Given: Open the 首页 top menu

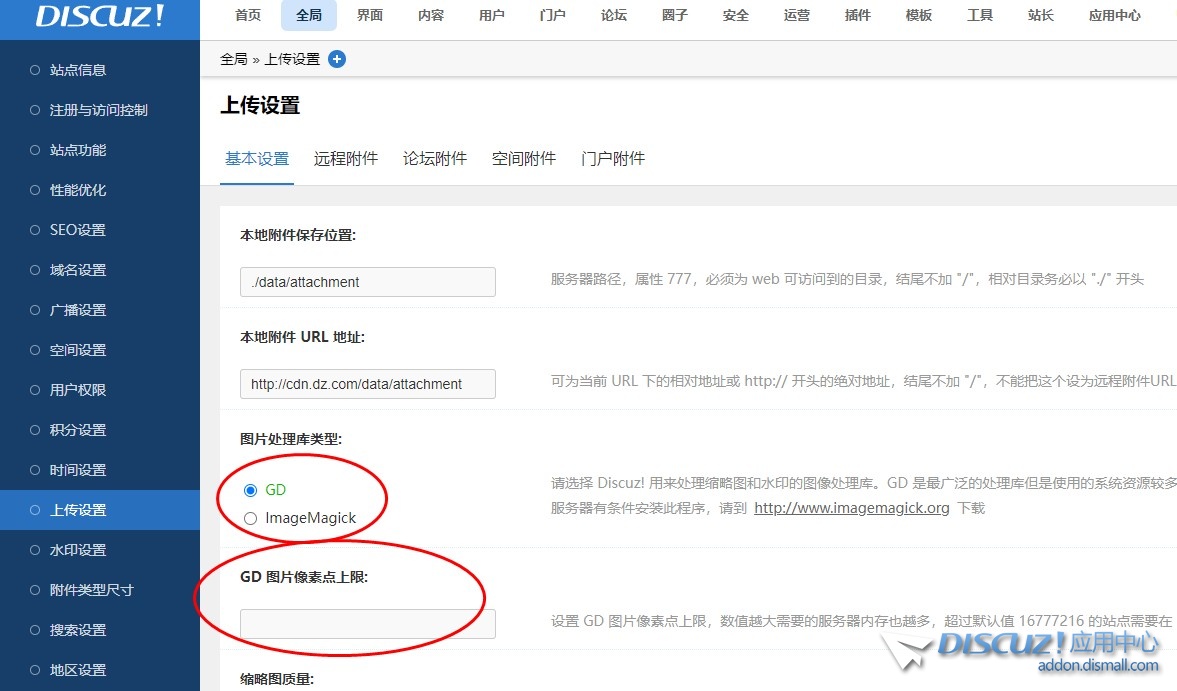Looking at the screenshot, I should pos(248,16).
